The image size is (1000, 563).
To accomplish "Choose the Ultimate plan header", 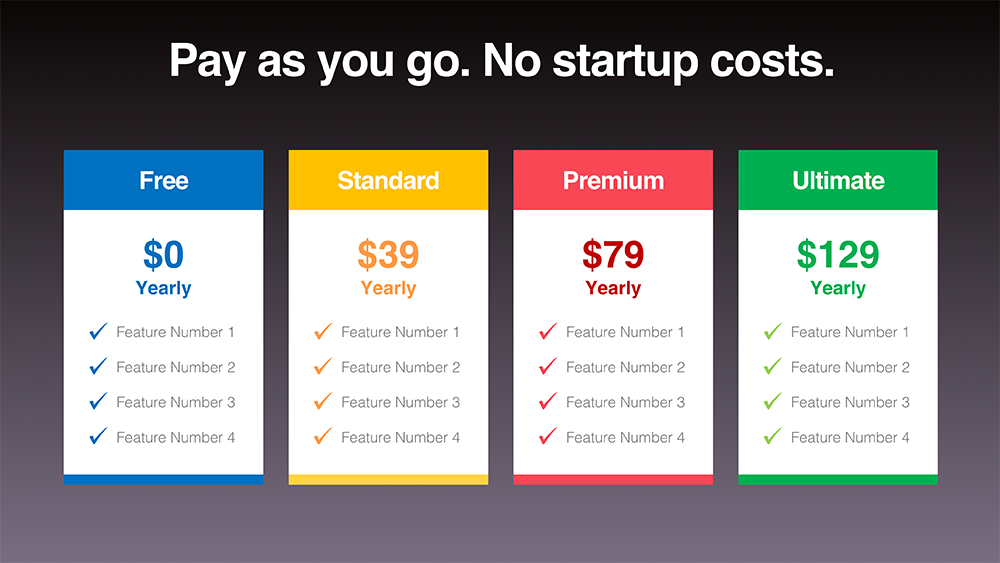I will pyautogui.click(x=838, y=180).
